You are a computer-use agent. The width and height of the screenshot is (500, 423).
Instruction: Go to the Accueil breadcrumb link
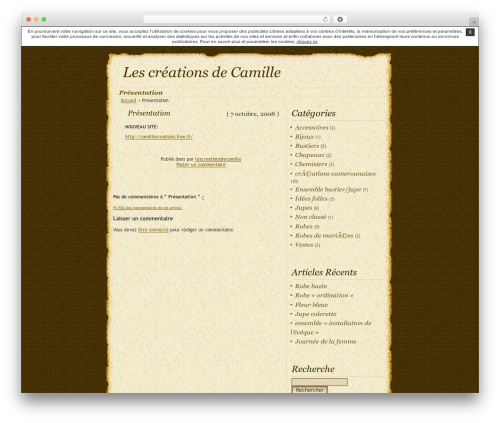click(128, 100)
